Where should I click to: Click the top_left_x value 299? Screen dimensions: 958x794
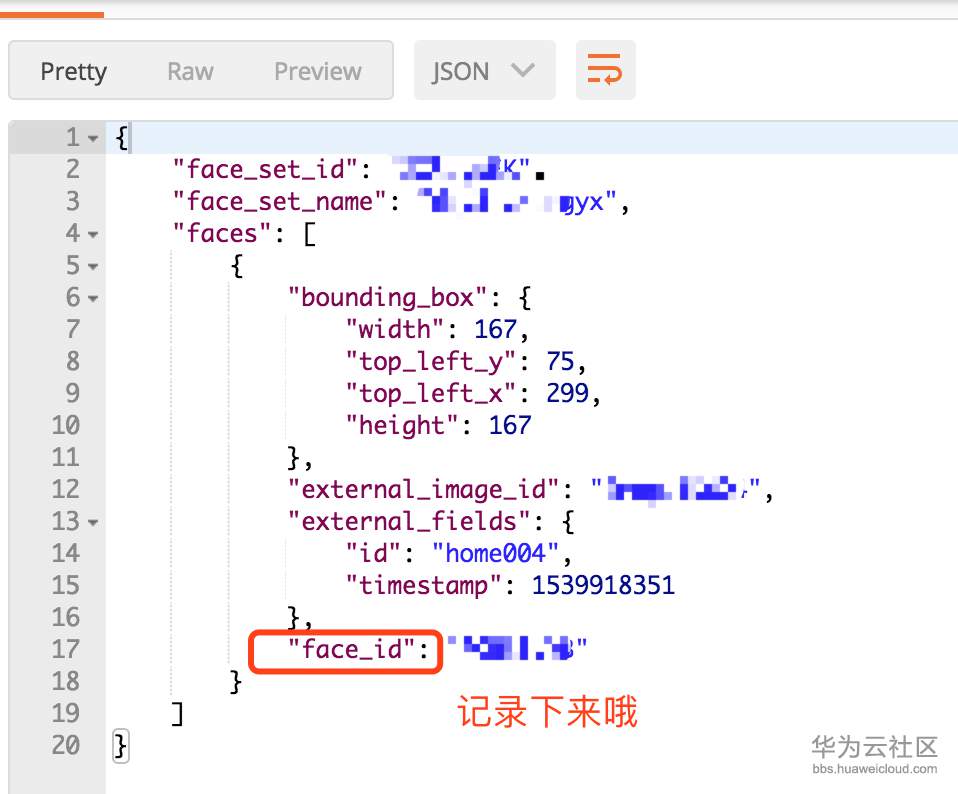(x=568, y=393)
